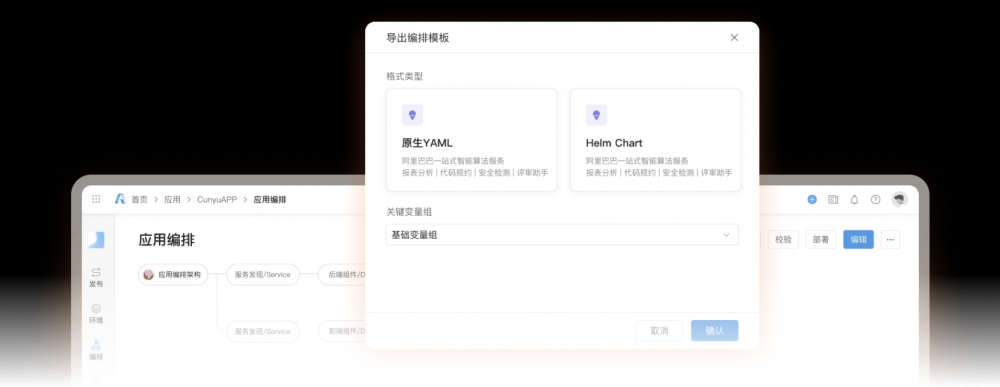Viewport: 1000px width, 387px height.
Task: Open 编排 in the sidebar
Action: 96,350
